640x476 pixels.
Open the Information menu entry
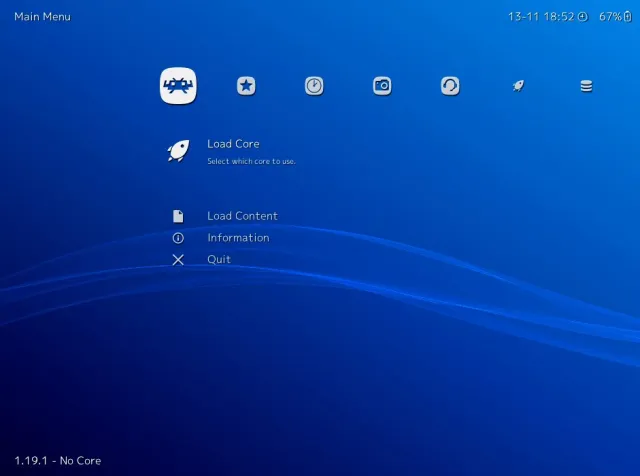click(x=238, y=238)
